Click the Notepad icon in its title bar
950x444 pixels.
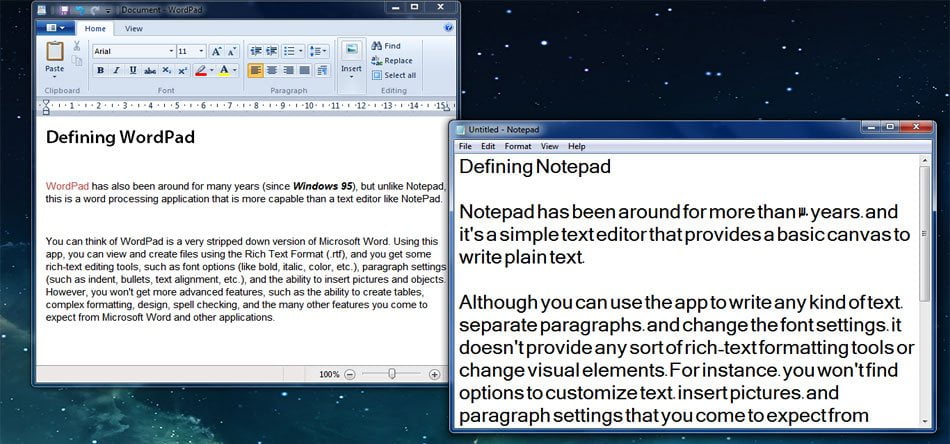(x=460, y=130)
